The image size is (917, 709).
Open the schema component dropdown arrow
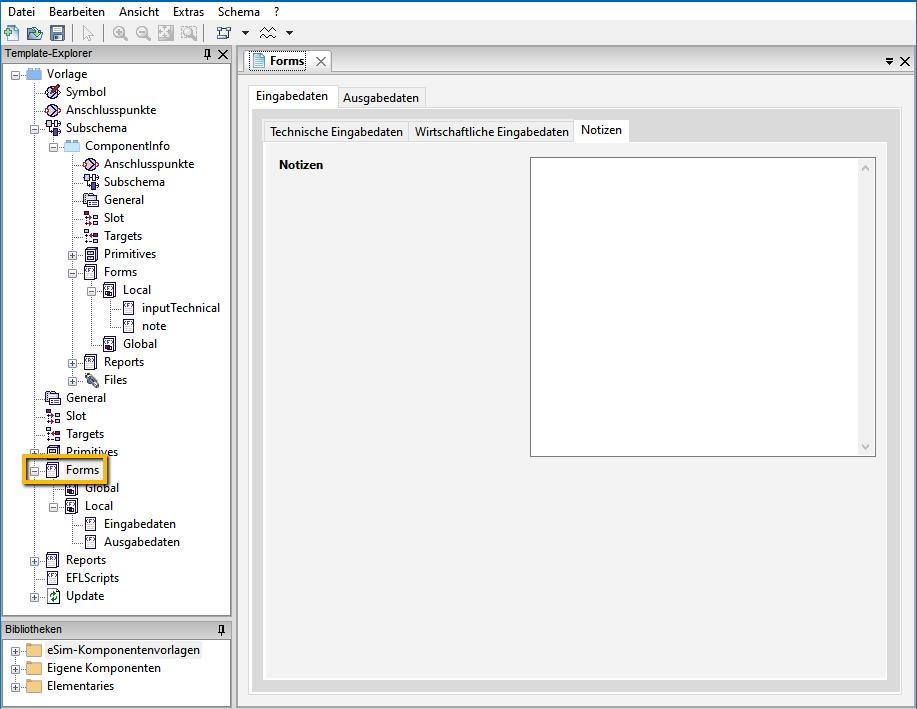(x=245, y=33)
